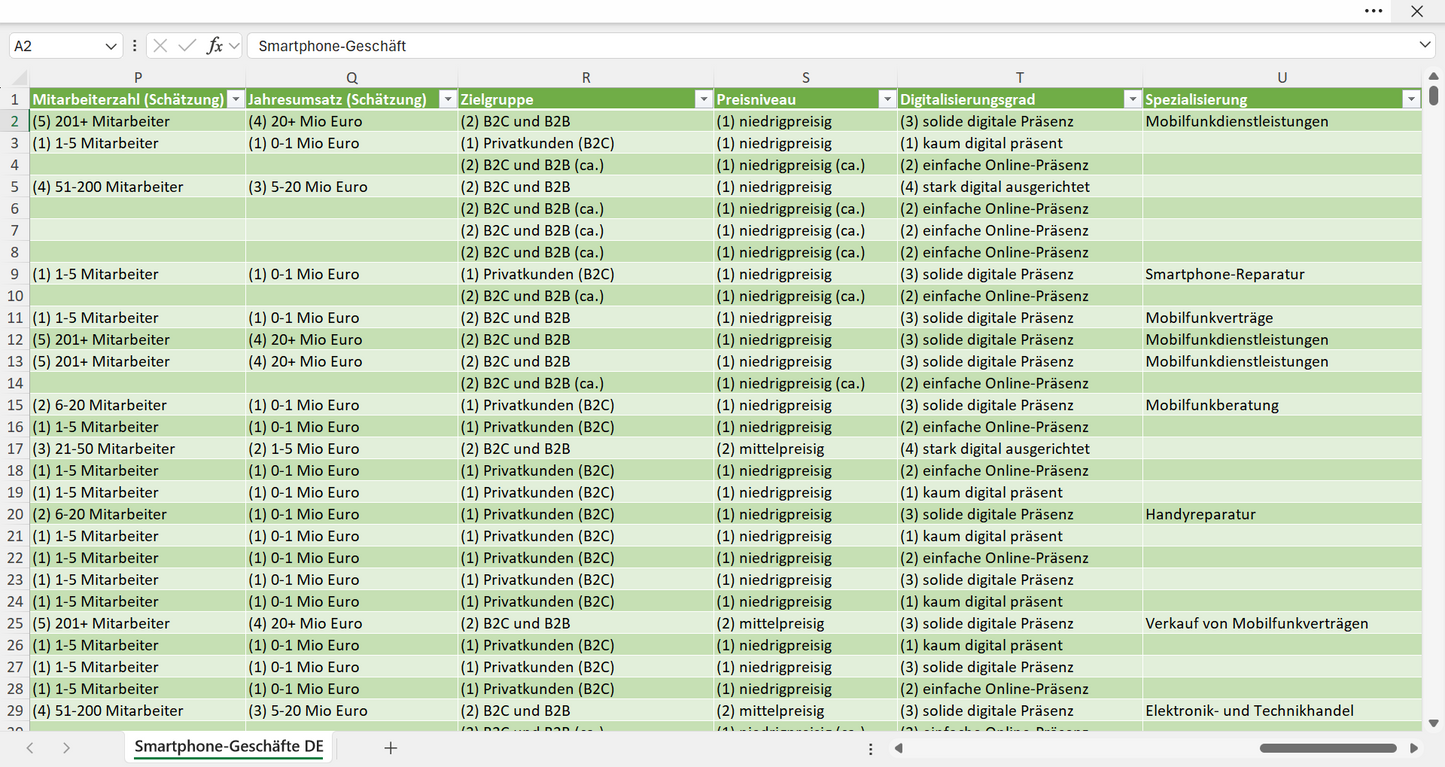Select row header 17
The image size is (1445, 767).
click(15, 449)
